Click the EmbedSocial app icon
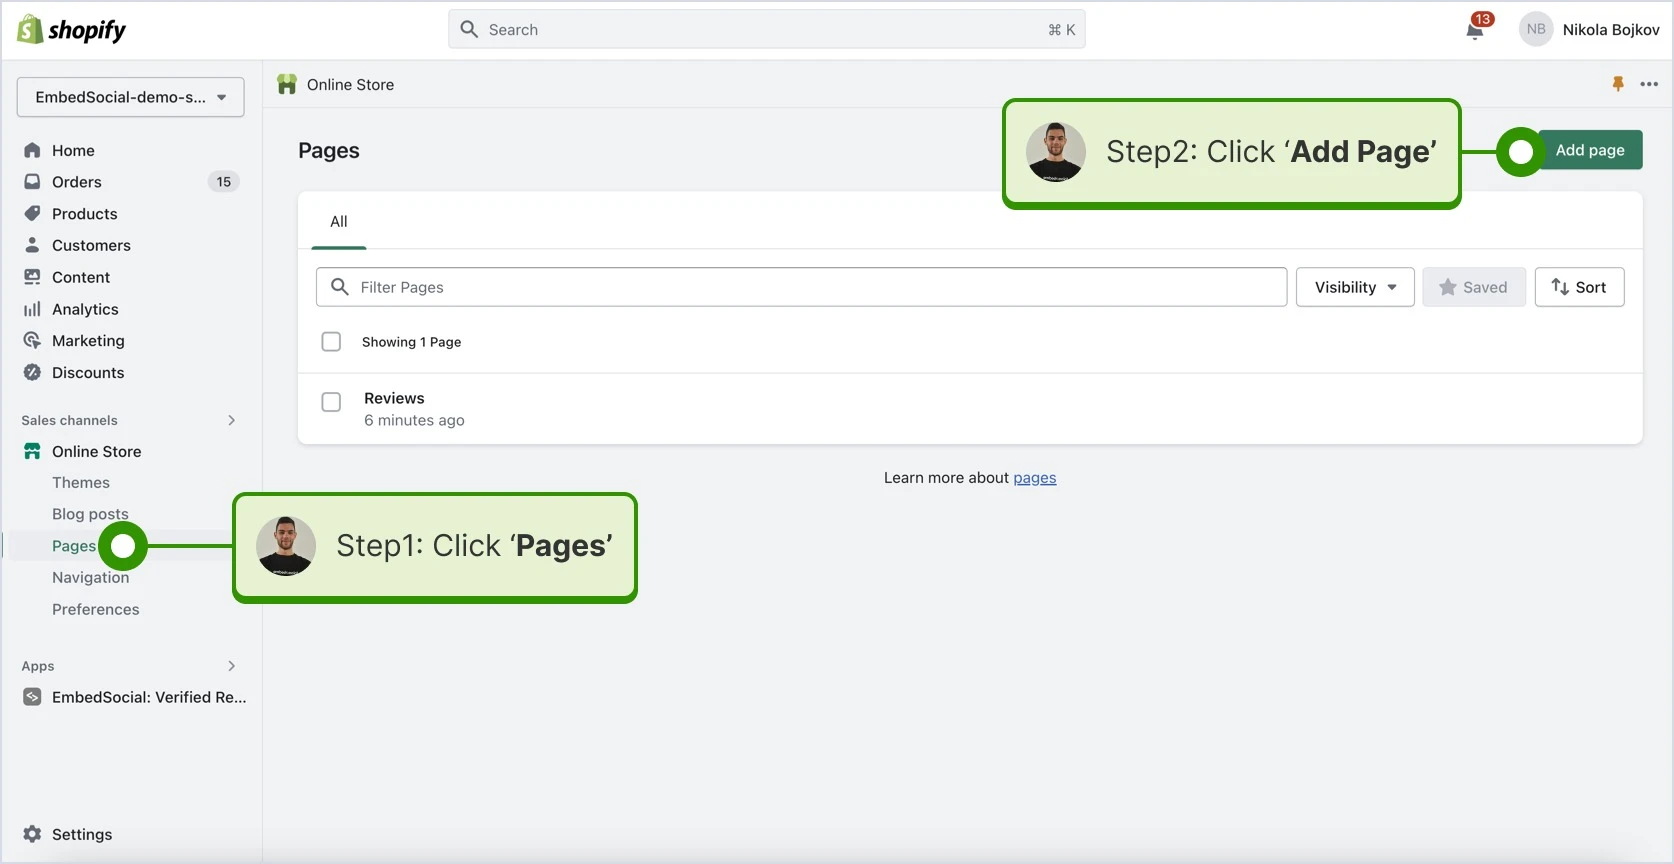Image resolution: width=1674 pixels, height=864 pixels. coord(32,697)
